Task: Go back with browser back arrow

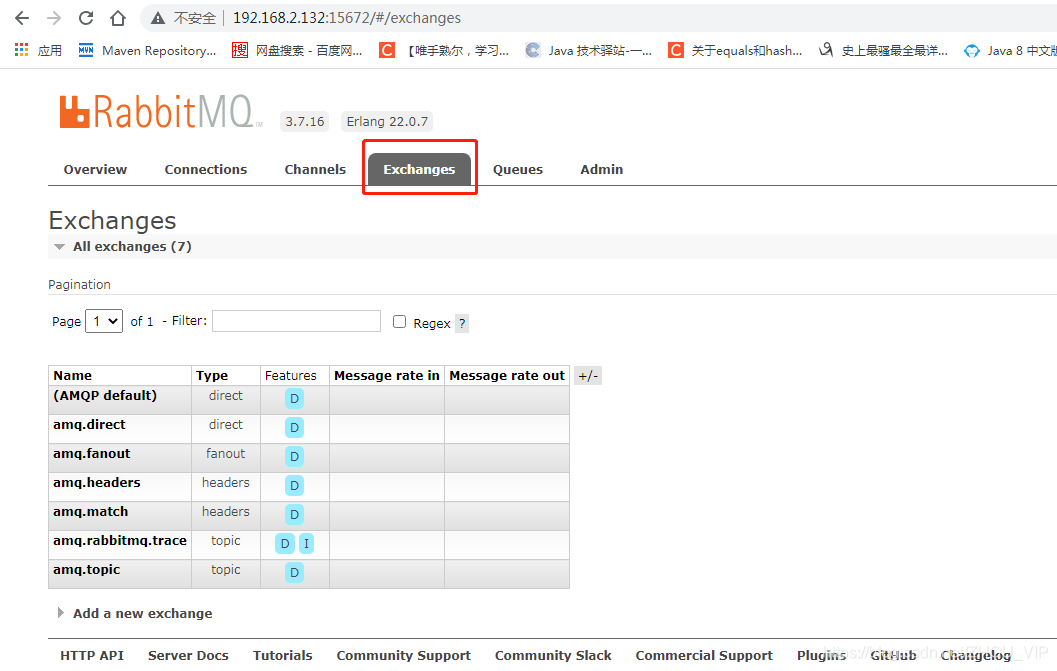Action: pyautogui.click(x=22, y=18)
